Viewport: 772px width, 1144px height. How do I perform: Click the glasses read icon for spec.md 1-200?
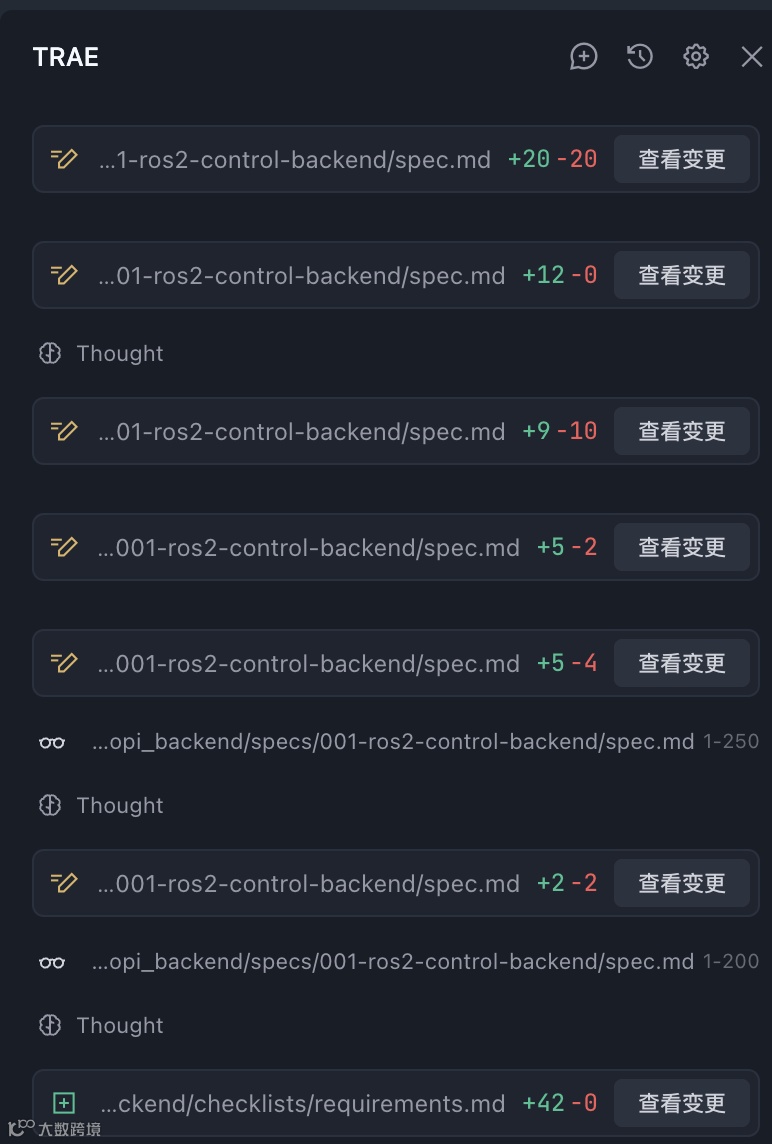(52, 962)
